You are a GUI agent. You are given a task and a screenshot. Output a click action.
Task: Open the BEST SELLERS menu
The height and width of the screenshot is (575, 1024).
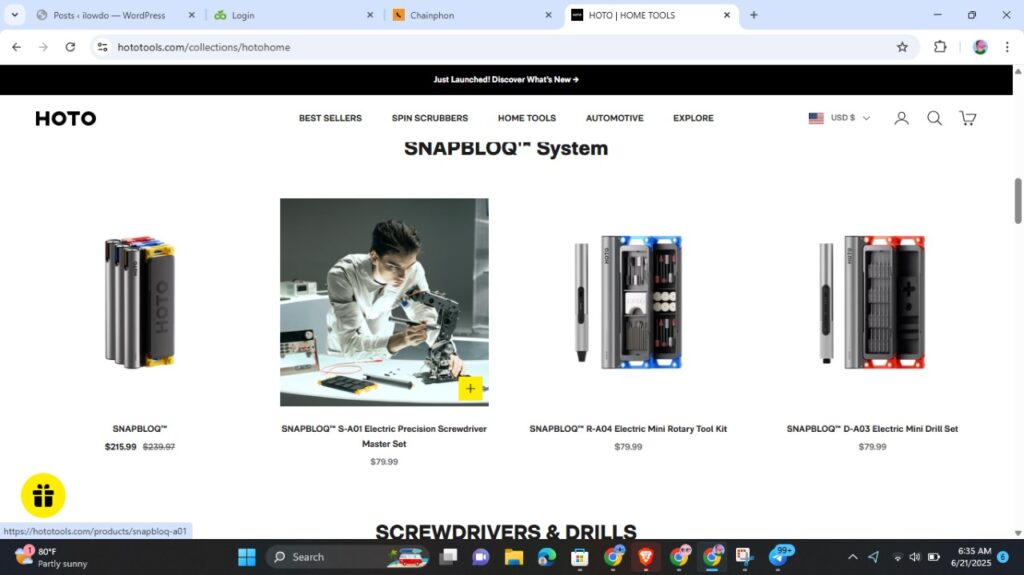[330, 118]
